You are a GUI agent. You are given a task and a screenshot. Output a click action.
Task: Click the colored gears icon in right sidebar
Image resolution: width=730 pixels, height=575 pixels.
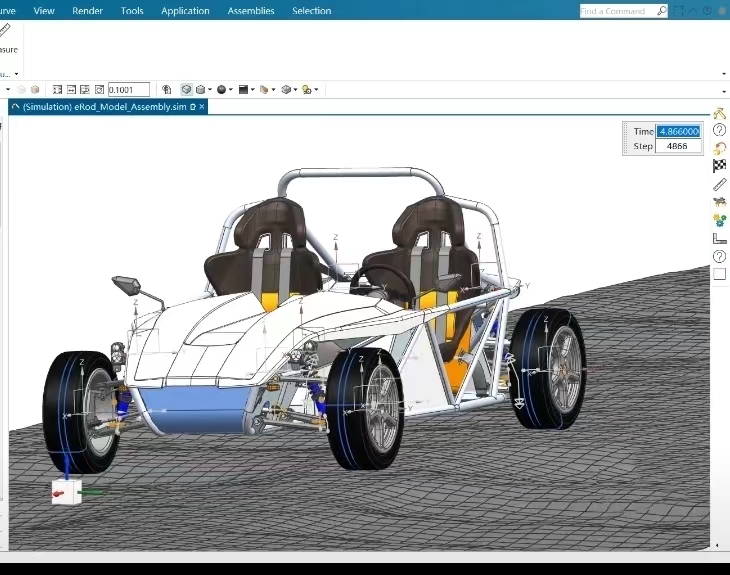[x=719, y=220]
